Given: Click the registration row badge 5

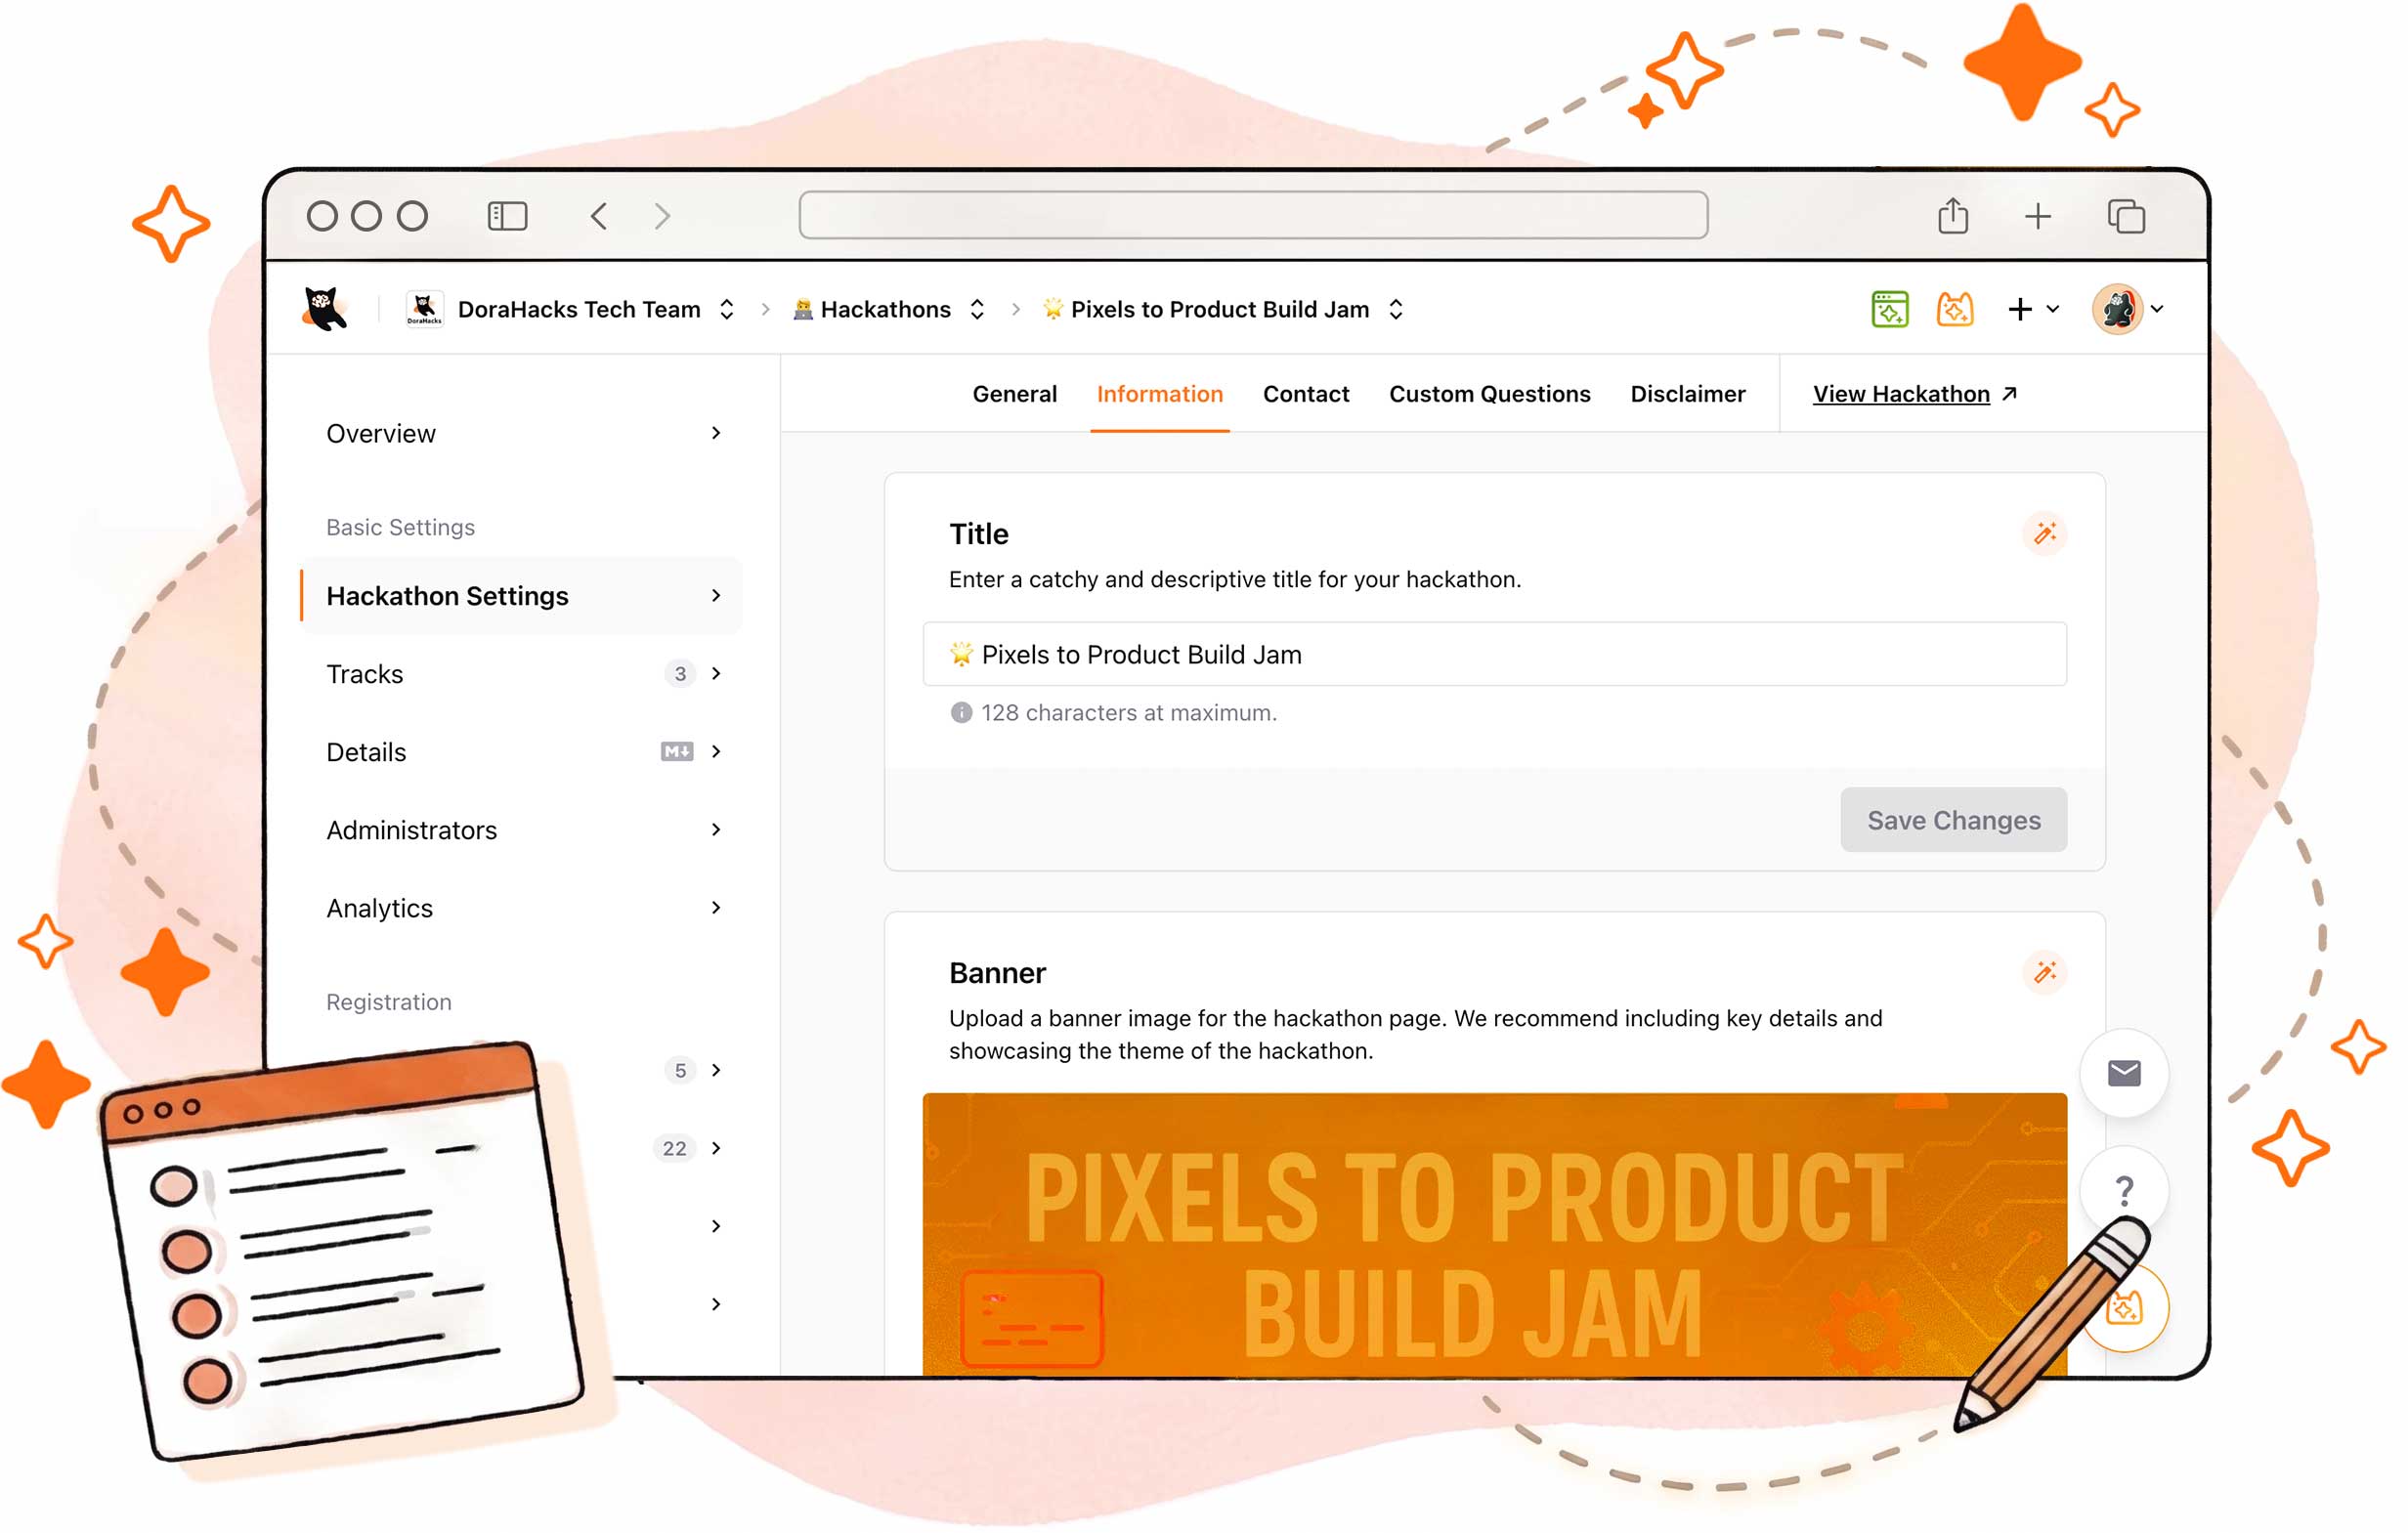Looking at the screenshot, I should [680, 1071].
